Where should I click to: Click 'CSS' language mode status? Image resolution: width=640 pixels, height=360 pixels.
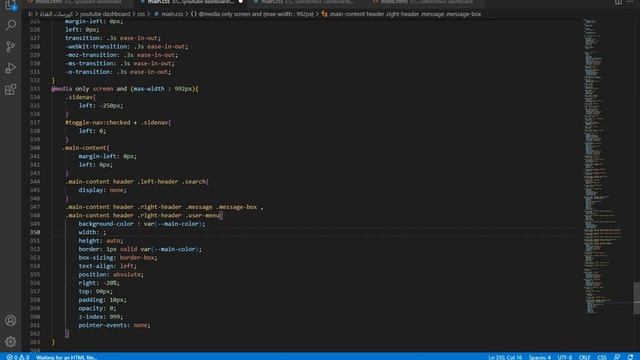602,357
